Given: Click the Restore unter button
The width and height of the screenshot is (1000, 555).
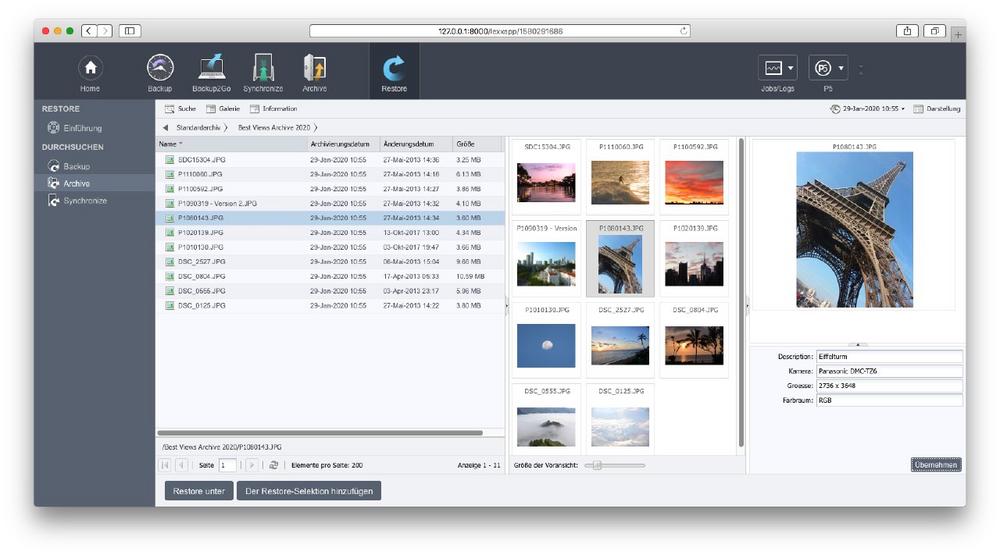Looking at the screenshot, I should click(x=199, y=491).
